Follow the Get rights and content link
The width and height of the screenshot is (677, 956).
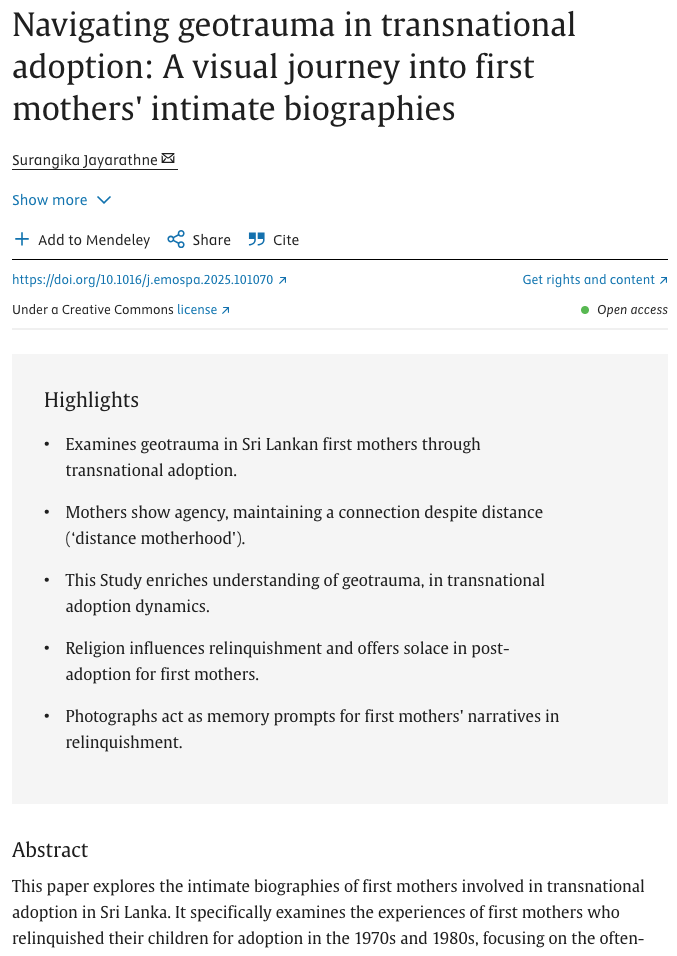pos(588,280)
